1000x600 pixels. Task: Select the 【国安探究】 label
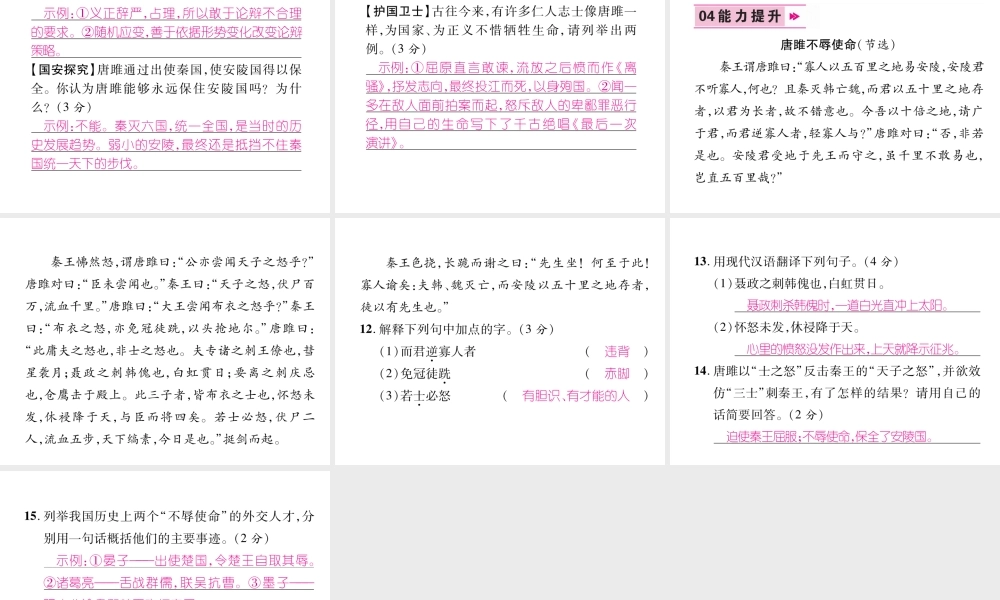62,70
